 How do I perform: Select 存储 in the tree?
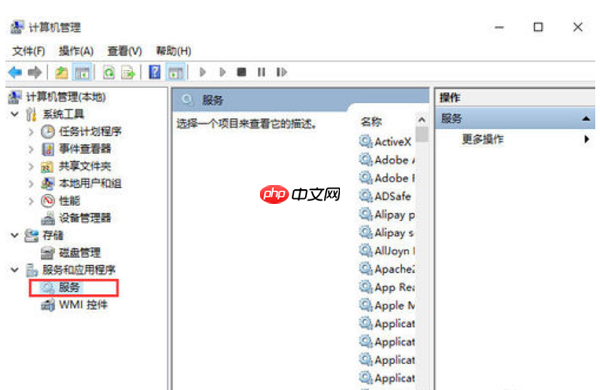click(53, 235)
